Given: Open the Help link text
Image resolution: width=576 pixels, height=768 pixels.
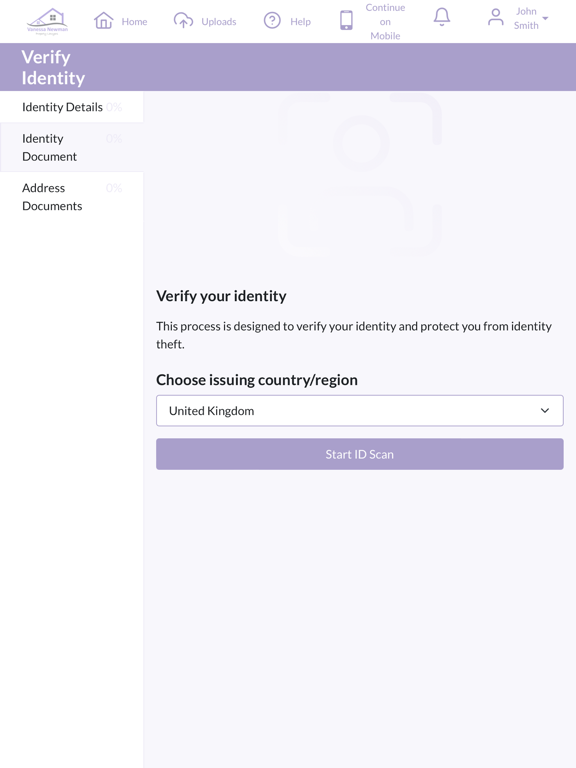Looking at the screenshot, I should (x=300, y=22).
